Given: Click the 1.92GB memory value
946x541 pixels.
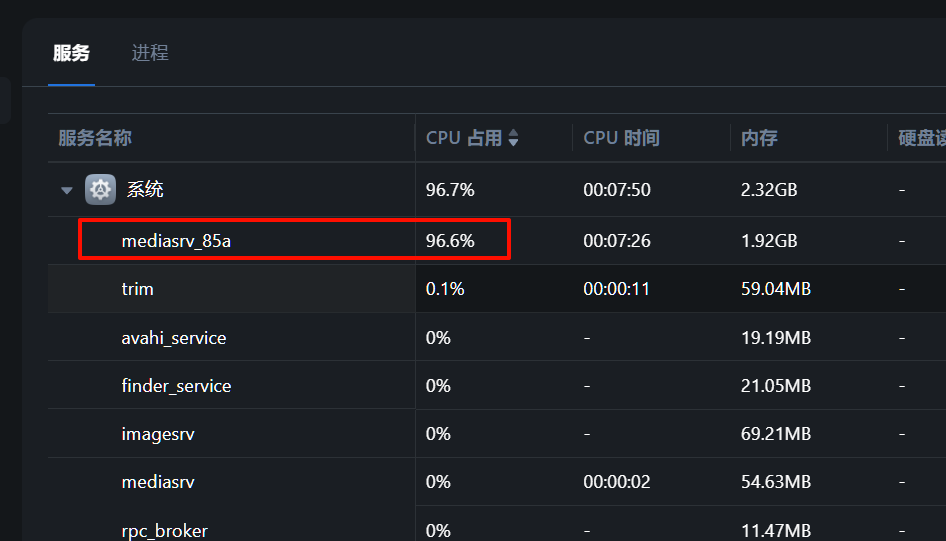Looking at the screenshot, I should point(769,241).
